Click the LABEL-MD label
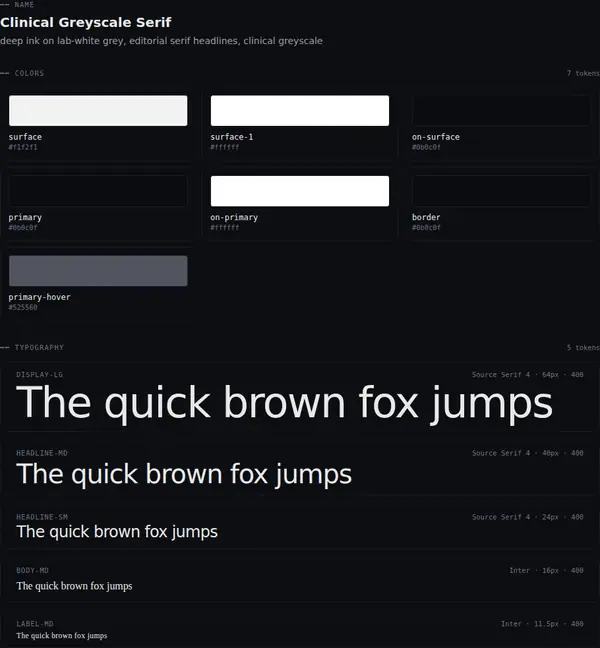The image size is (600, 648). click(x=35, y=624)
